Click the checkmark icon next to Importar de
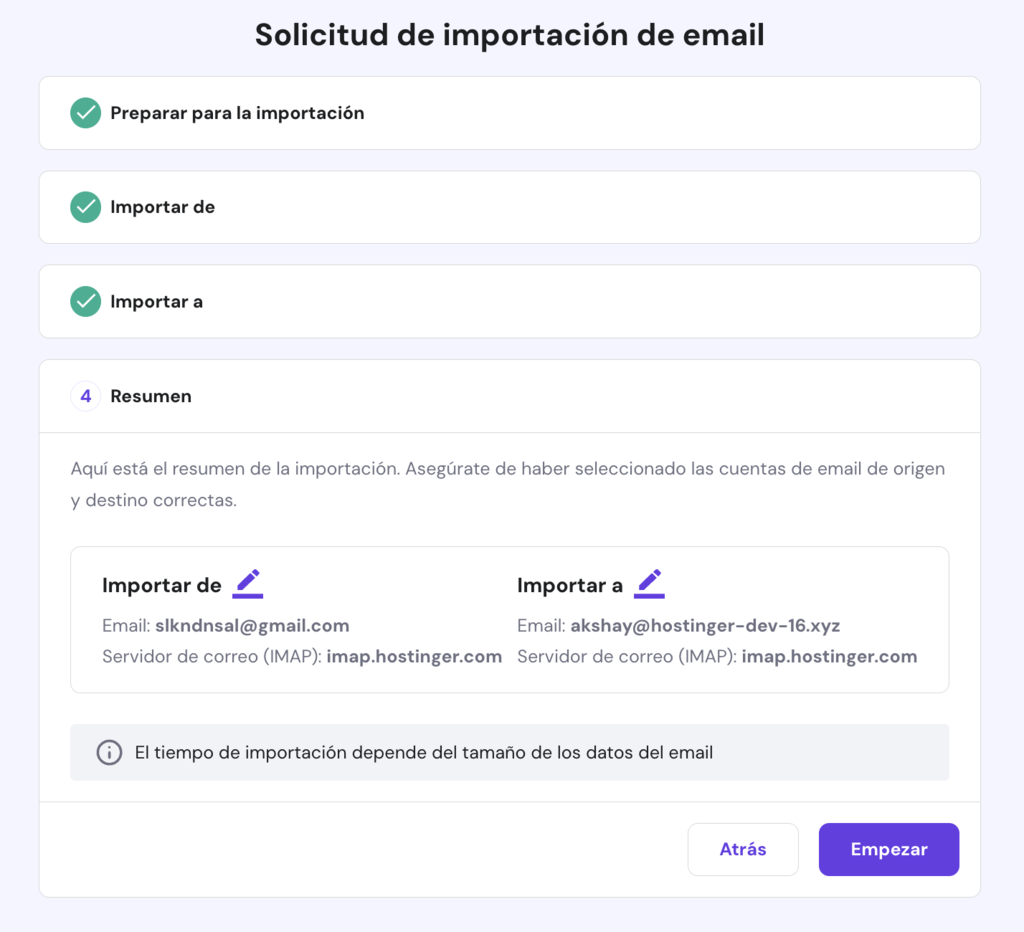The height and width of the screenshot is (932, 1024). (x=85, y=207)
